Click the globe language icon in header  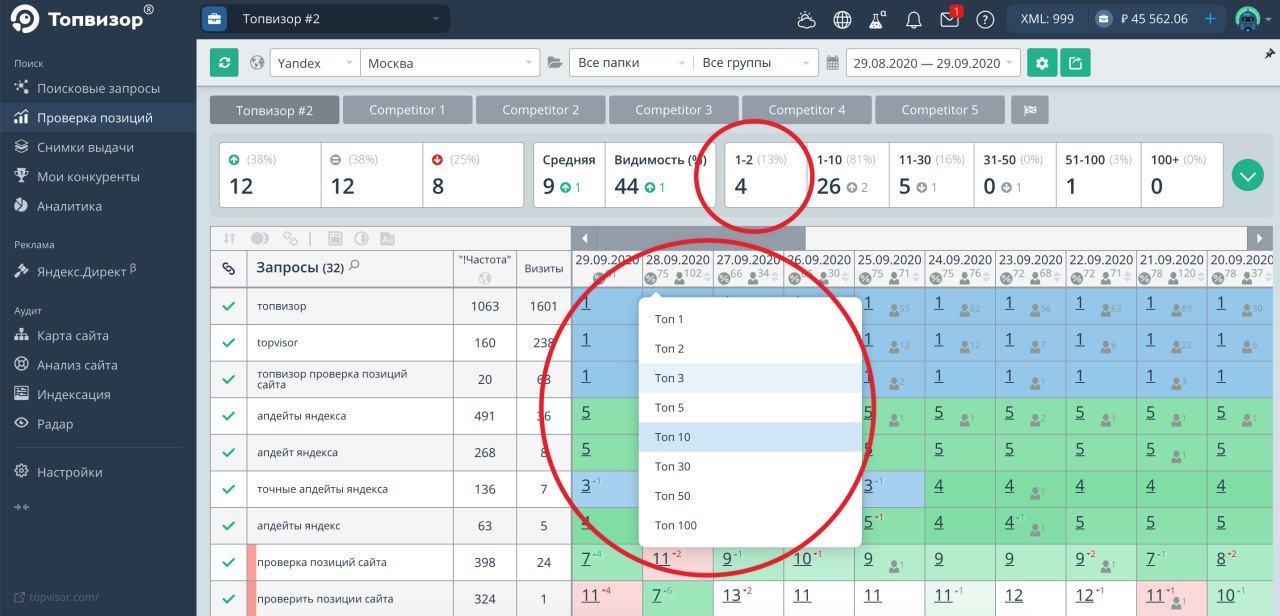pos(843,19)
